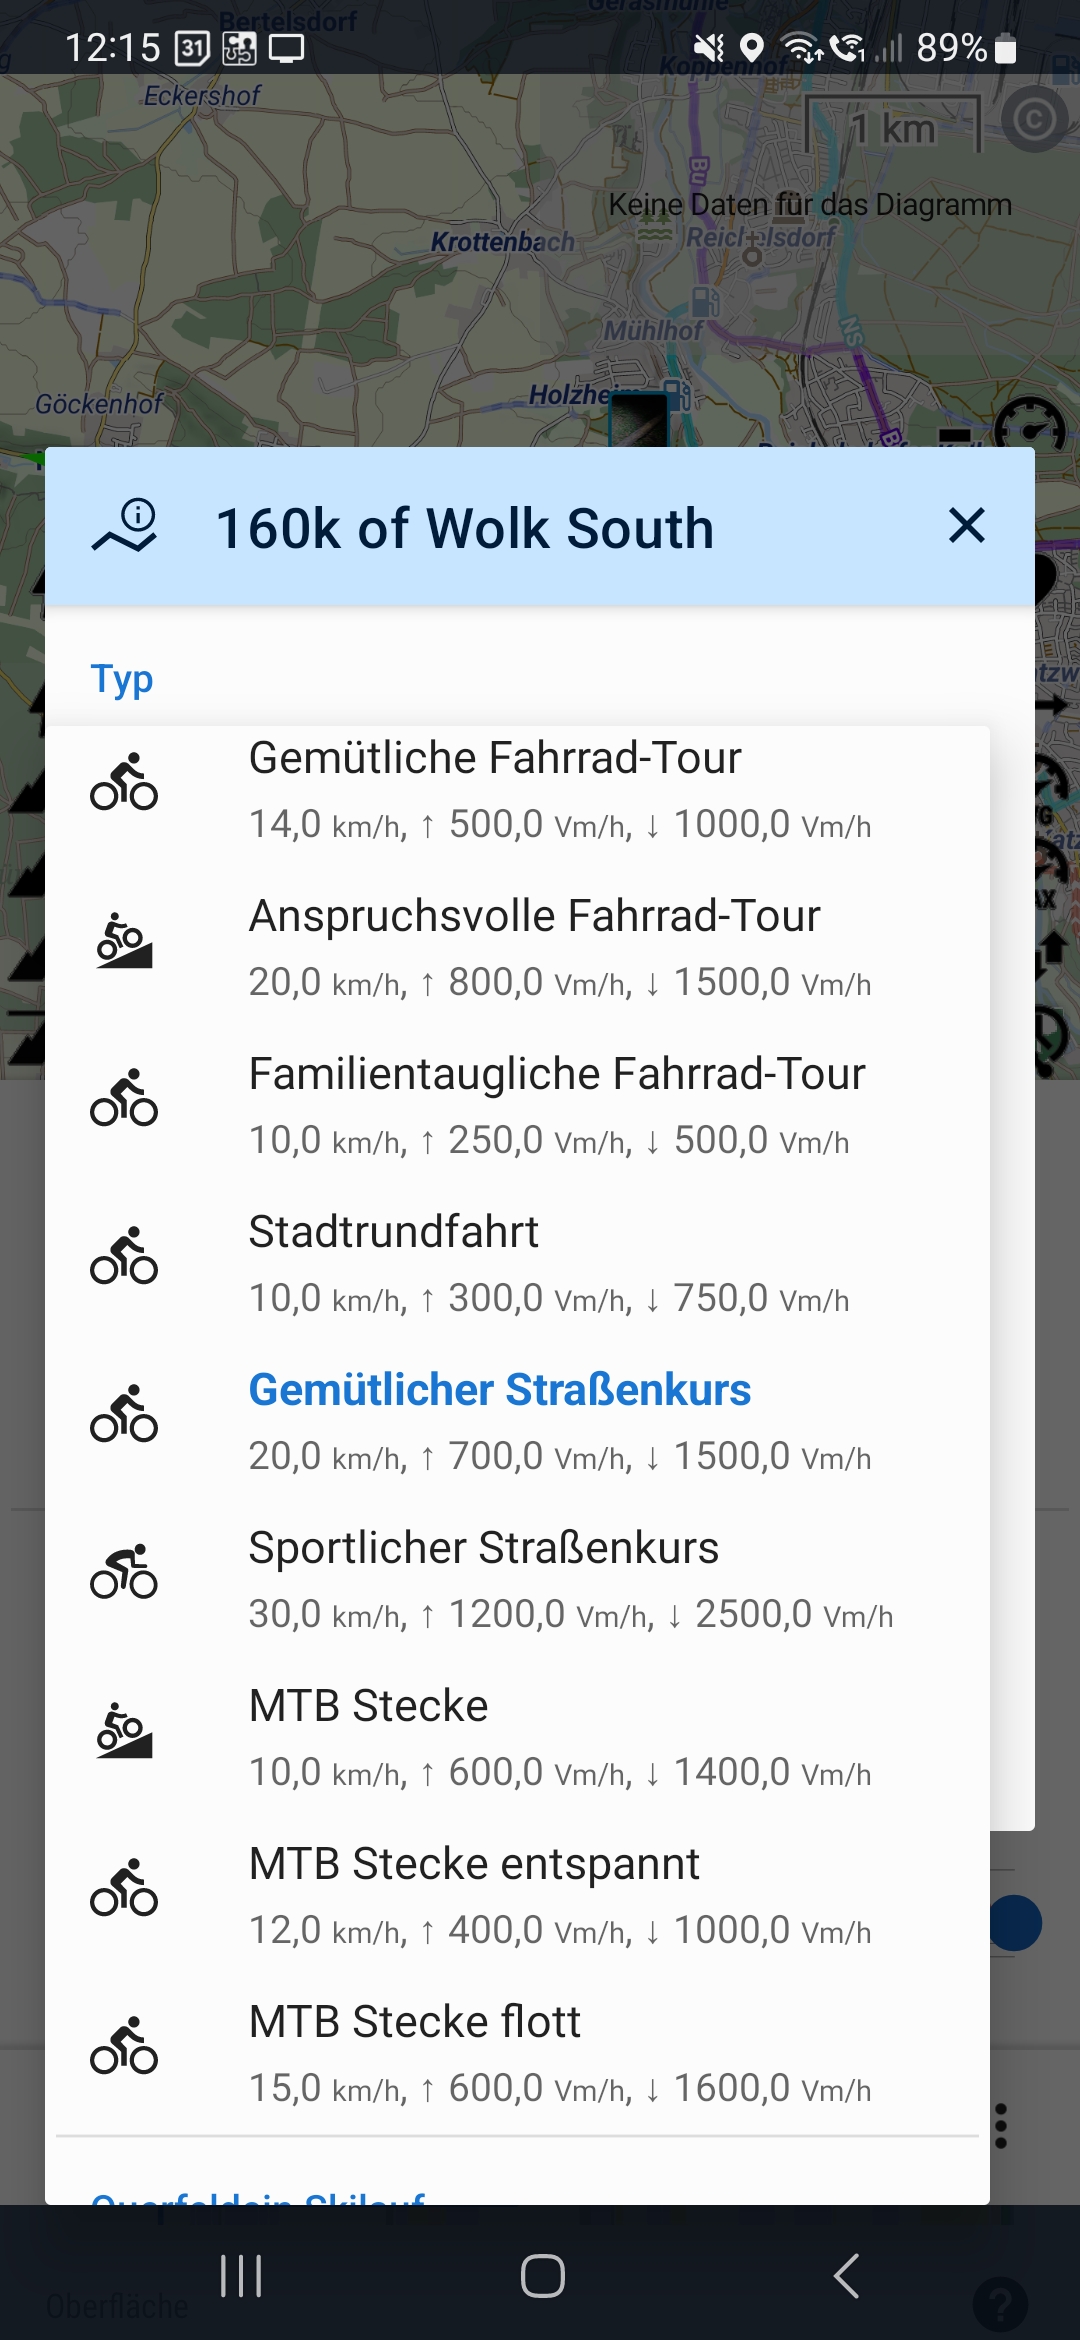Click the copyright icon on the map

click(x=1035, y=120)
